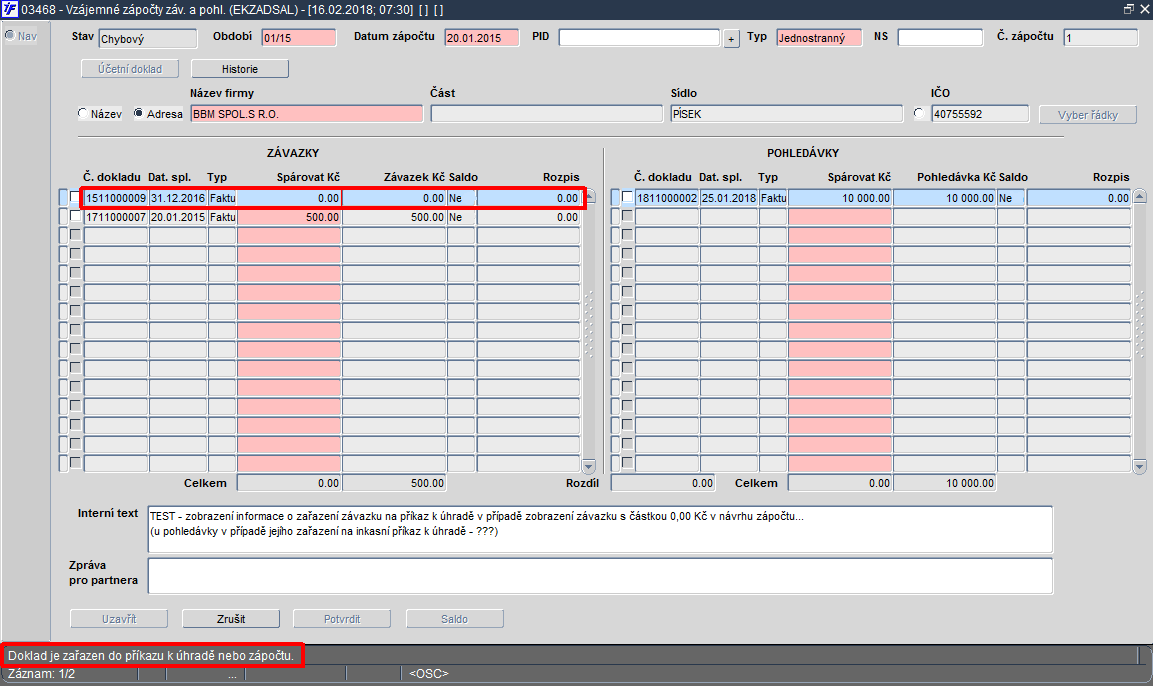Image resolution: width=1153 pixels, height=686 pixels.
Task: Click the Období field showing 01/15
Action: (299, 37)
